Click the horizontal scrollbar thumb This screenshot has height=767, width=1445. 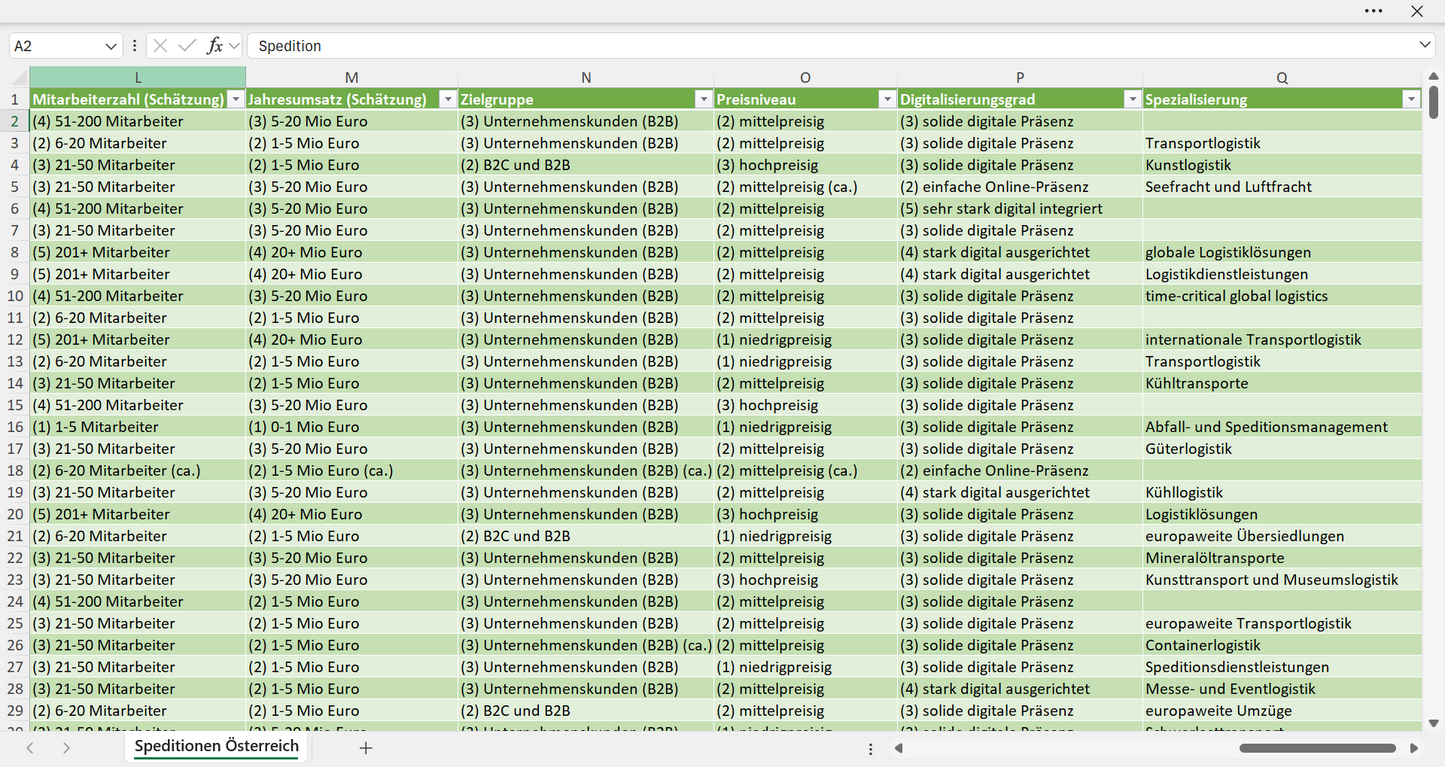[x=1317, y=748]
